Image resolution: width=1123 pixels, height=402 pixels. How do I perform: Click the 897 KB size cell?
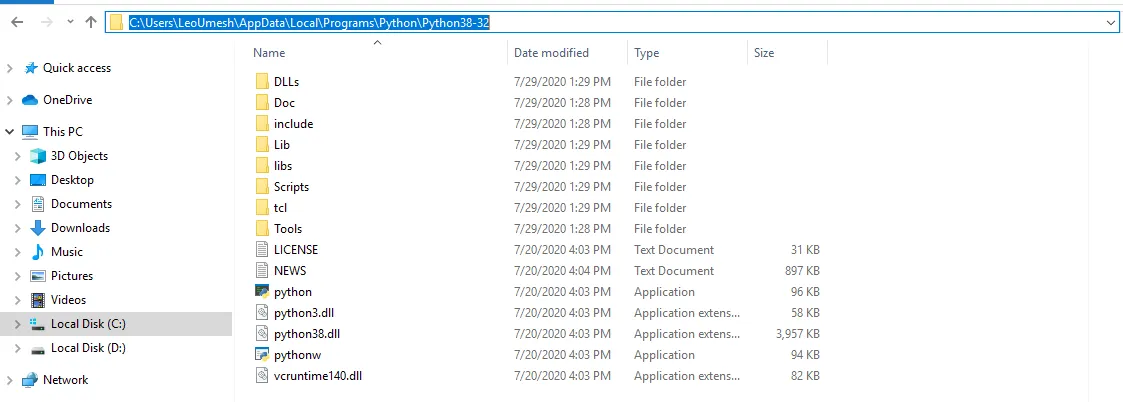(x=802, y=271)
